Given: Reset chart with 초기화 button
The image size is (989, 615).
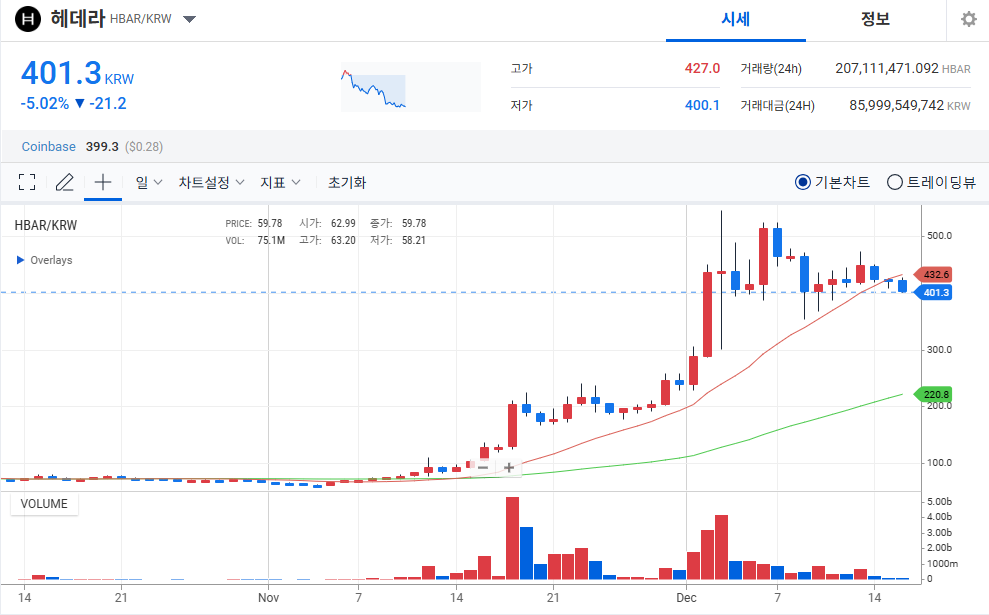Looking at the screenshot, I should tap(347, 182).
